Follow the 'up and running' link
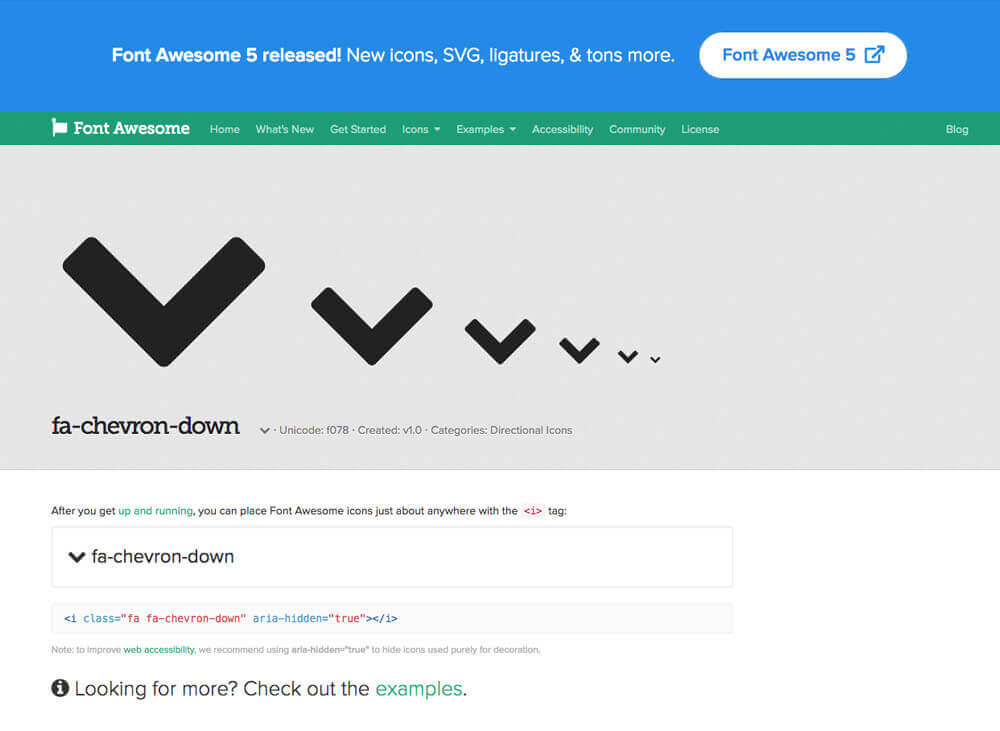 pyautogui.click(x=156, y=511)
